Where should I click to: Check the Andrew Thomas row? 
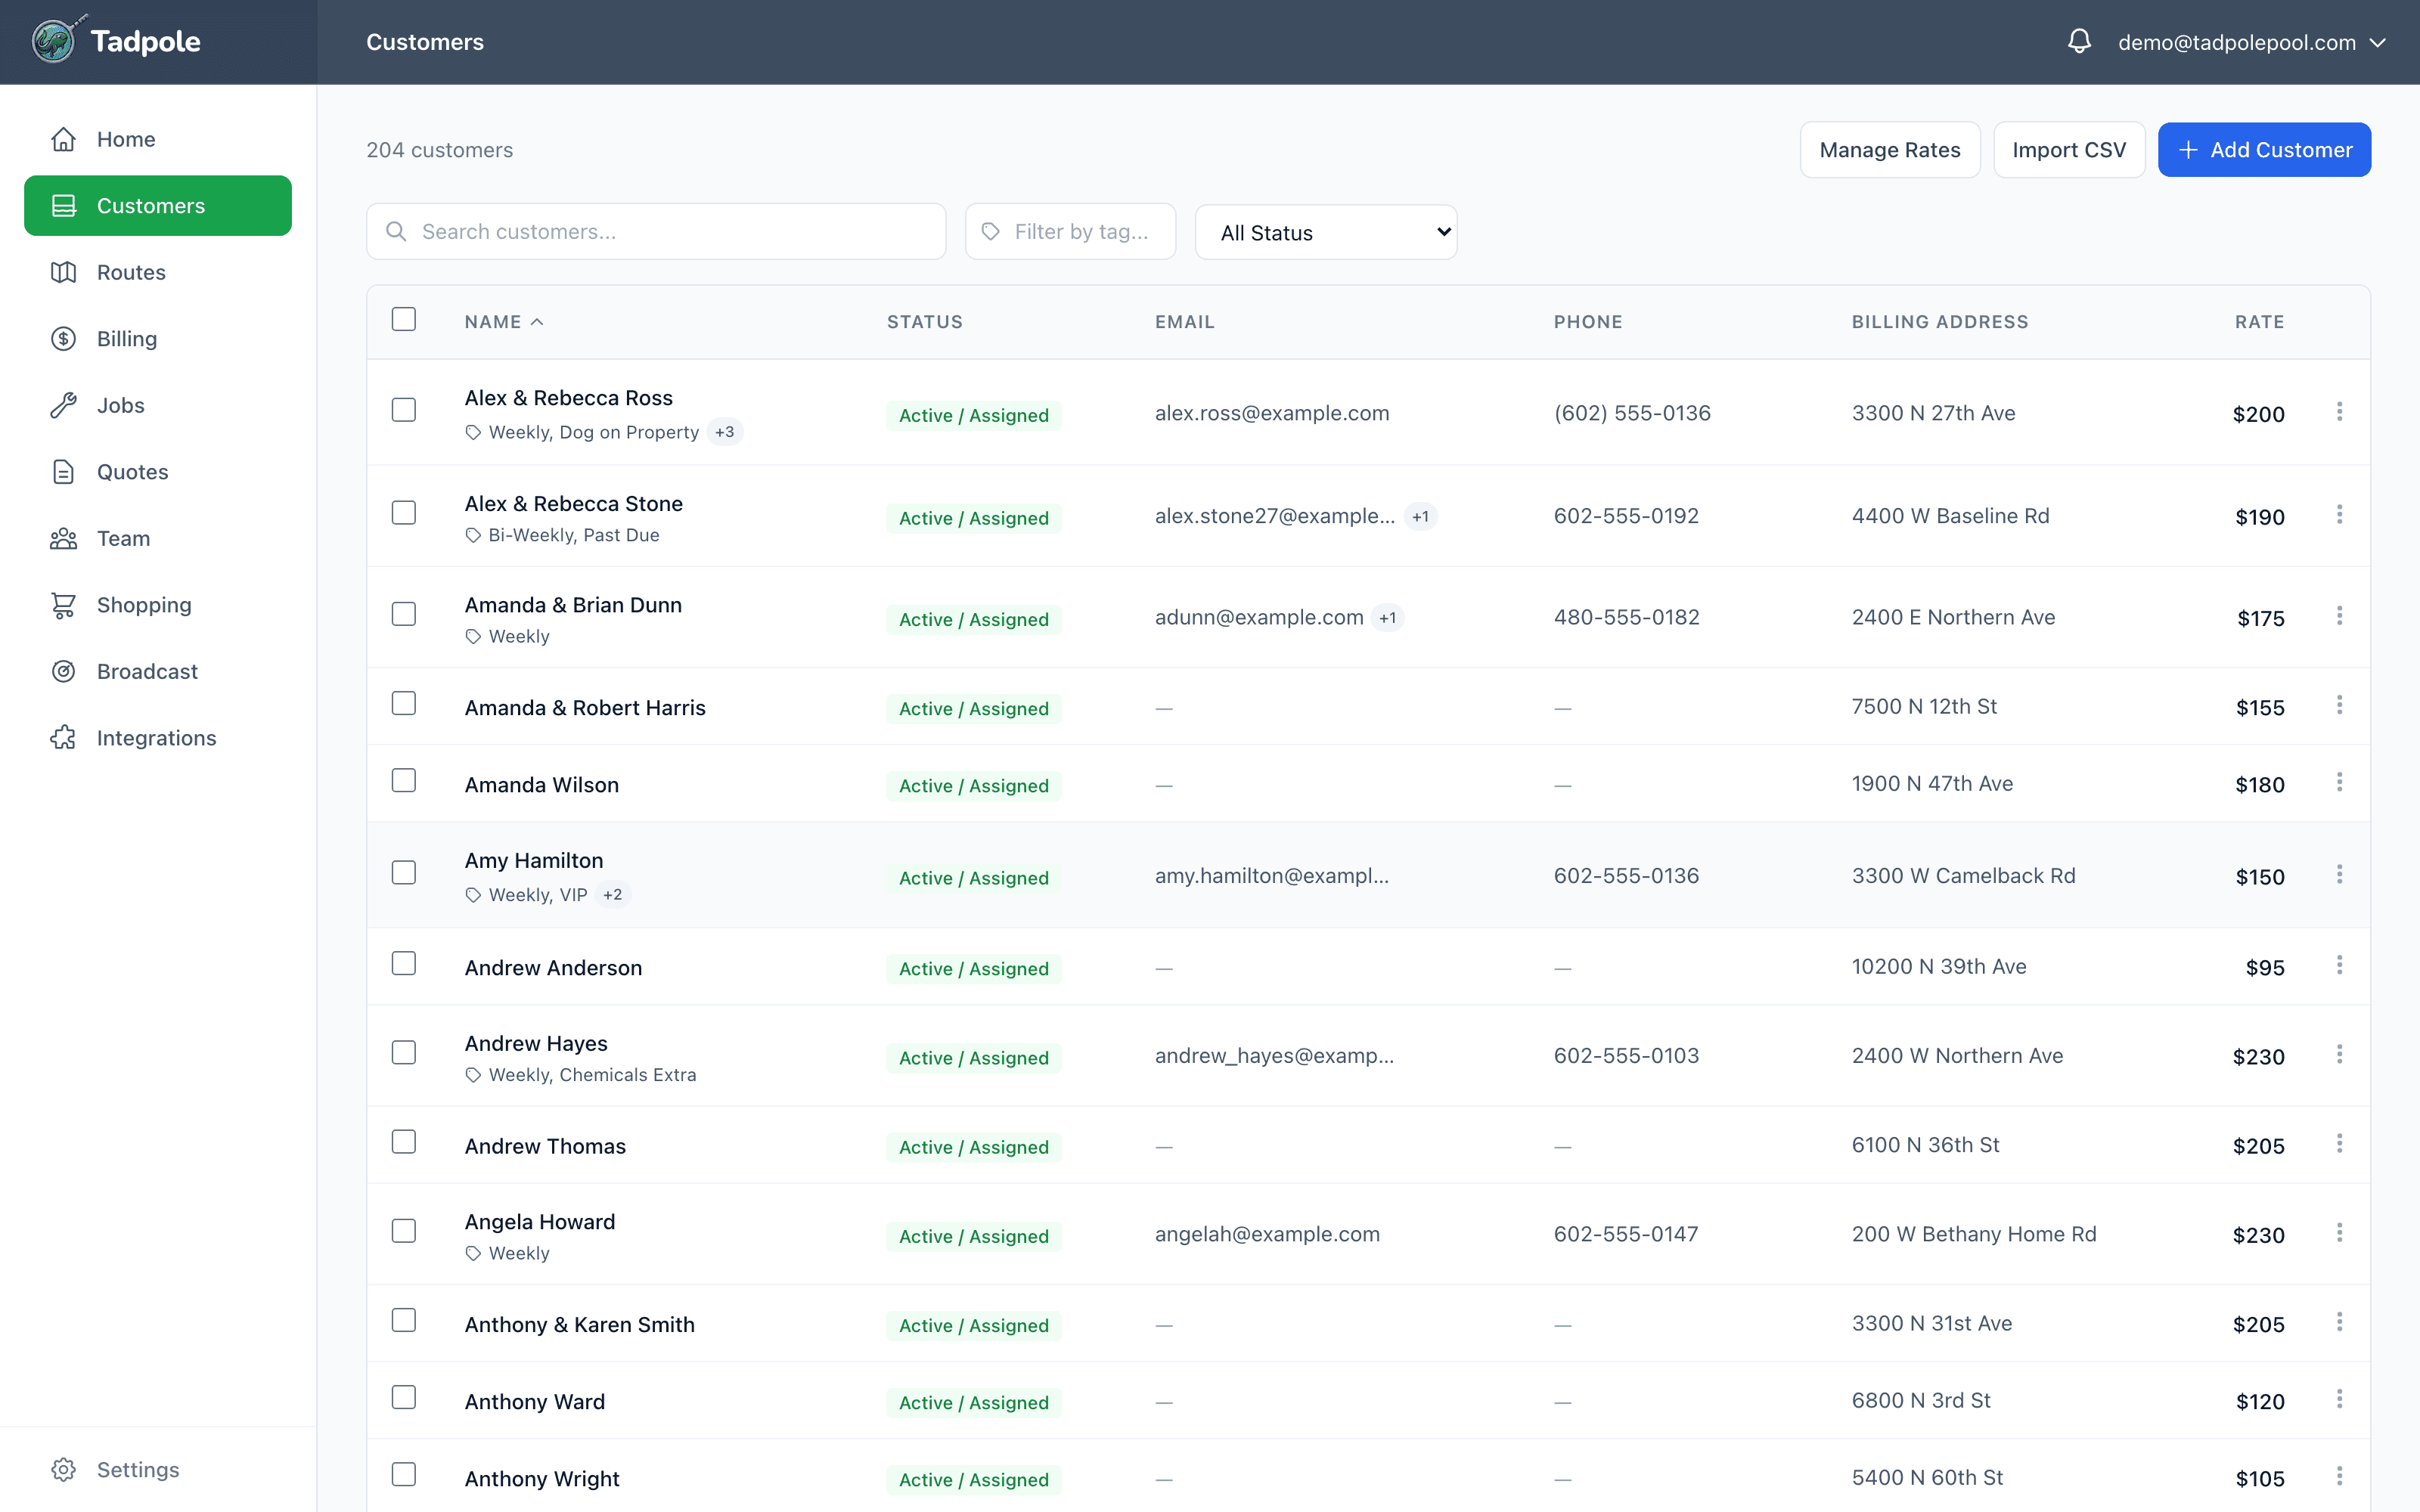[404, 1142]
